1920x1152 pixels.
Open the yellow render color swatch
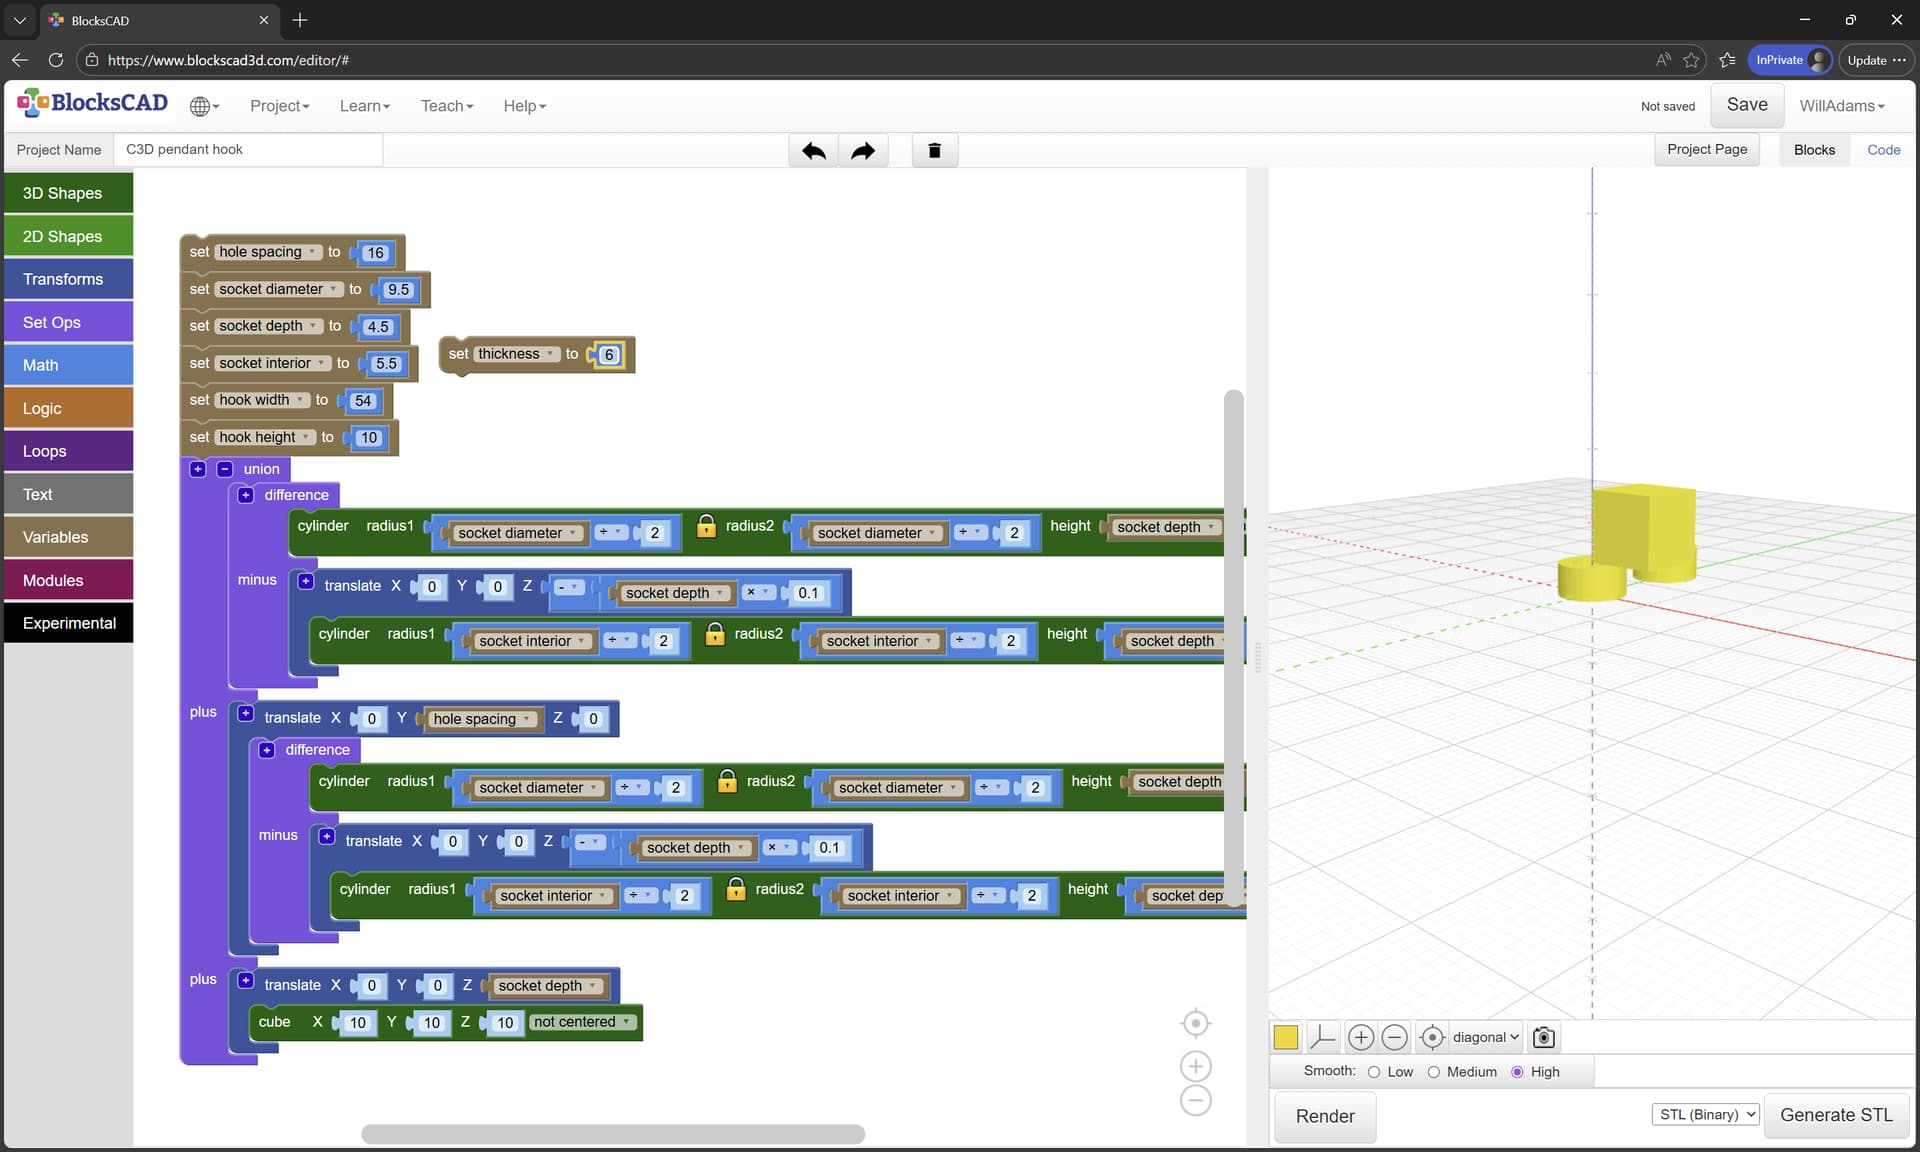1286,1037
